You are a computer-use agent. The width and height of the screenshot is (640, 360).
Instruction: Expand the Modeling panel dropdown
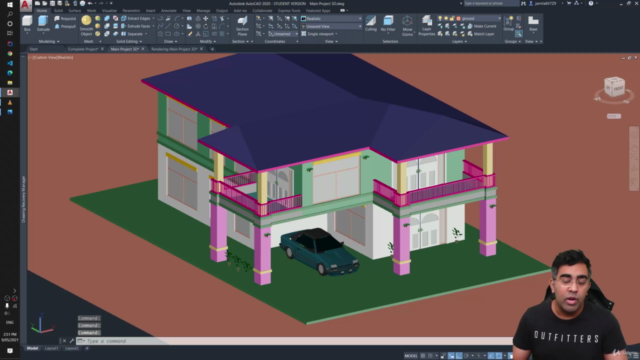tap(49, 41)
